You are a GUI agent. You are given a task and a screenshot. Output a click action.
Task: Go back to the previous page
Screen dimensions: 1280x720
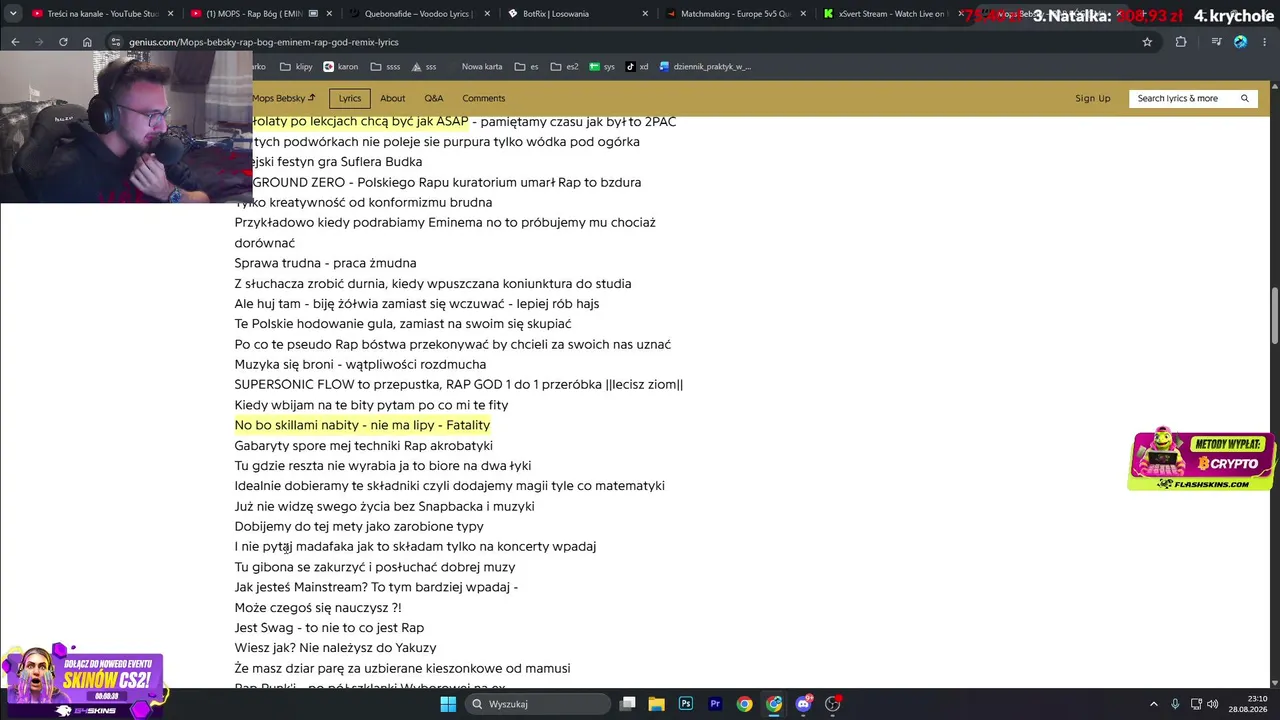(15, 42)
